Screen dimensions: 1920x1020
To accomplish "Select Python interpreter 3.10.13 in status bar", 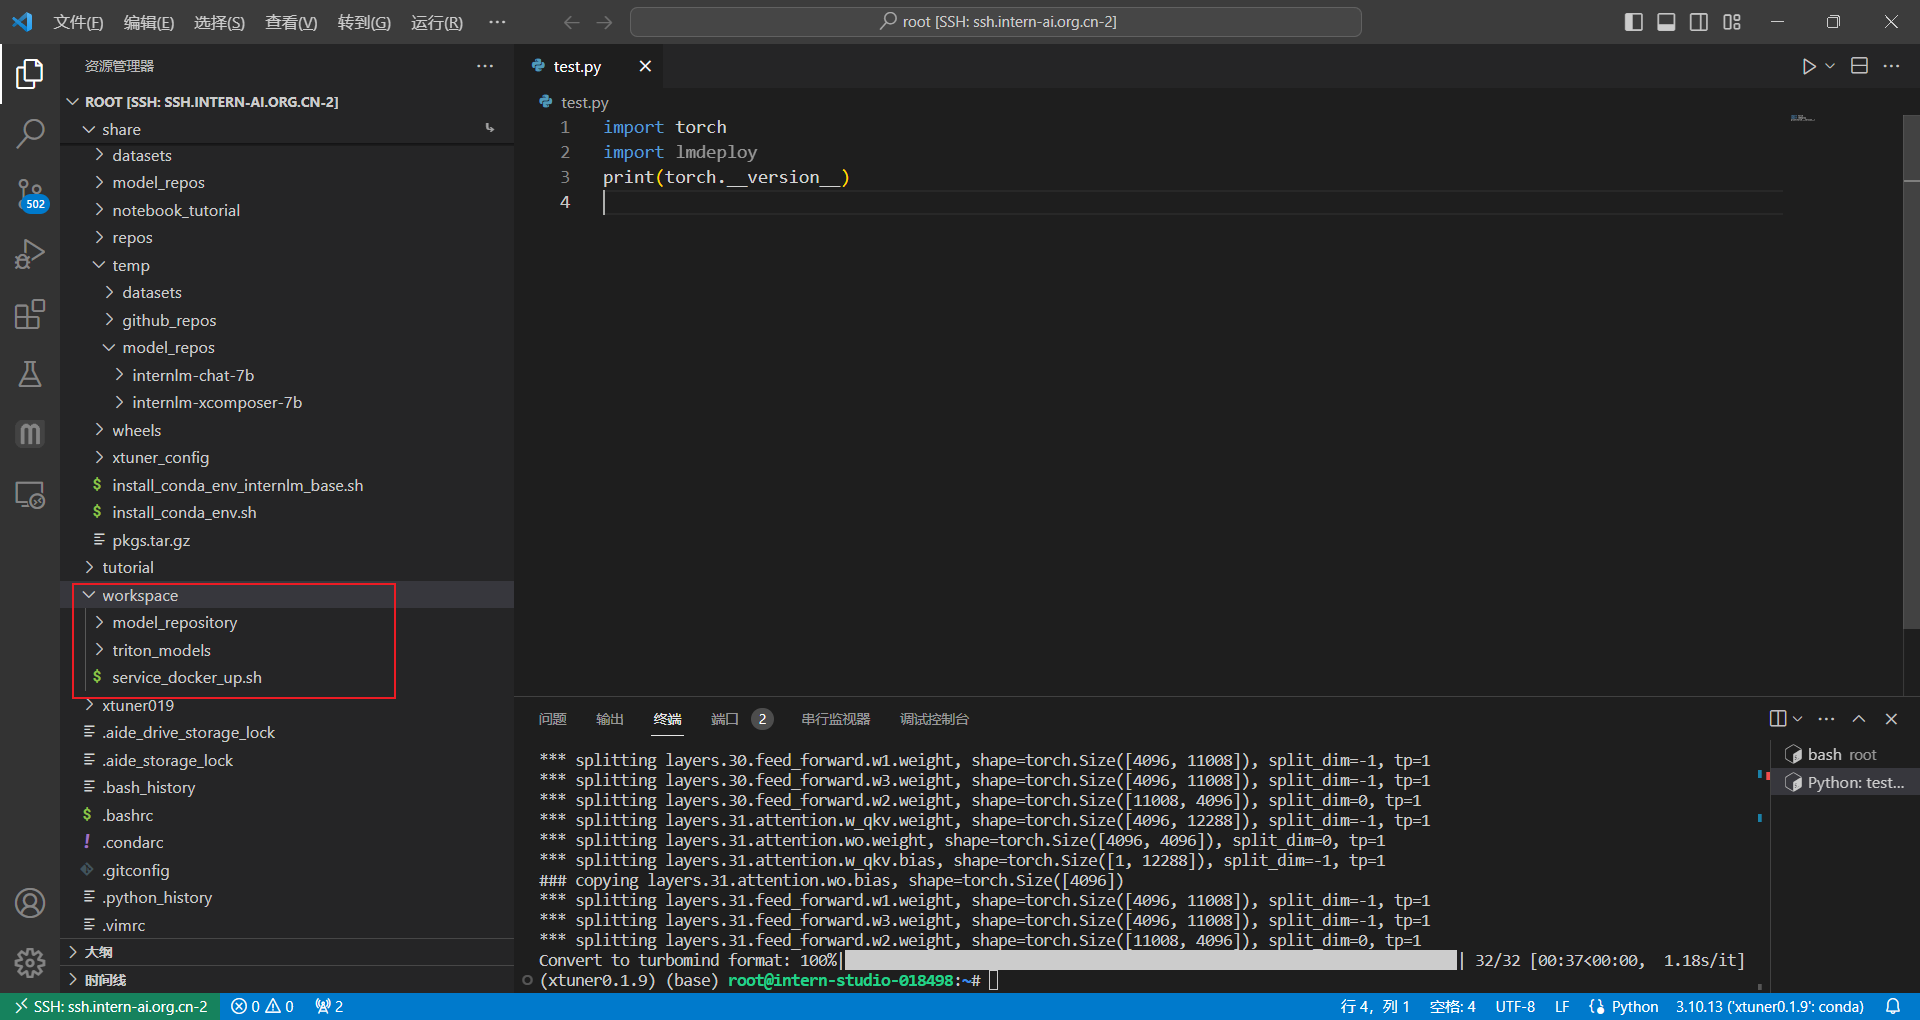I will coord(1769,1006).
